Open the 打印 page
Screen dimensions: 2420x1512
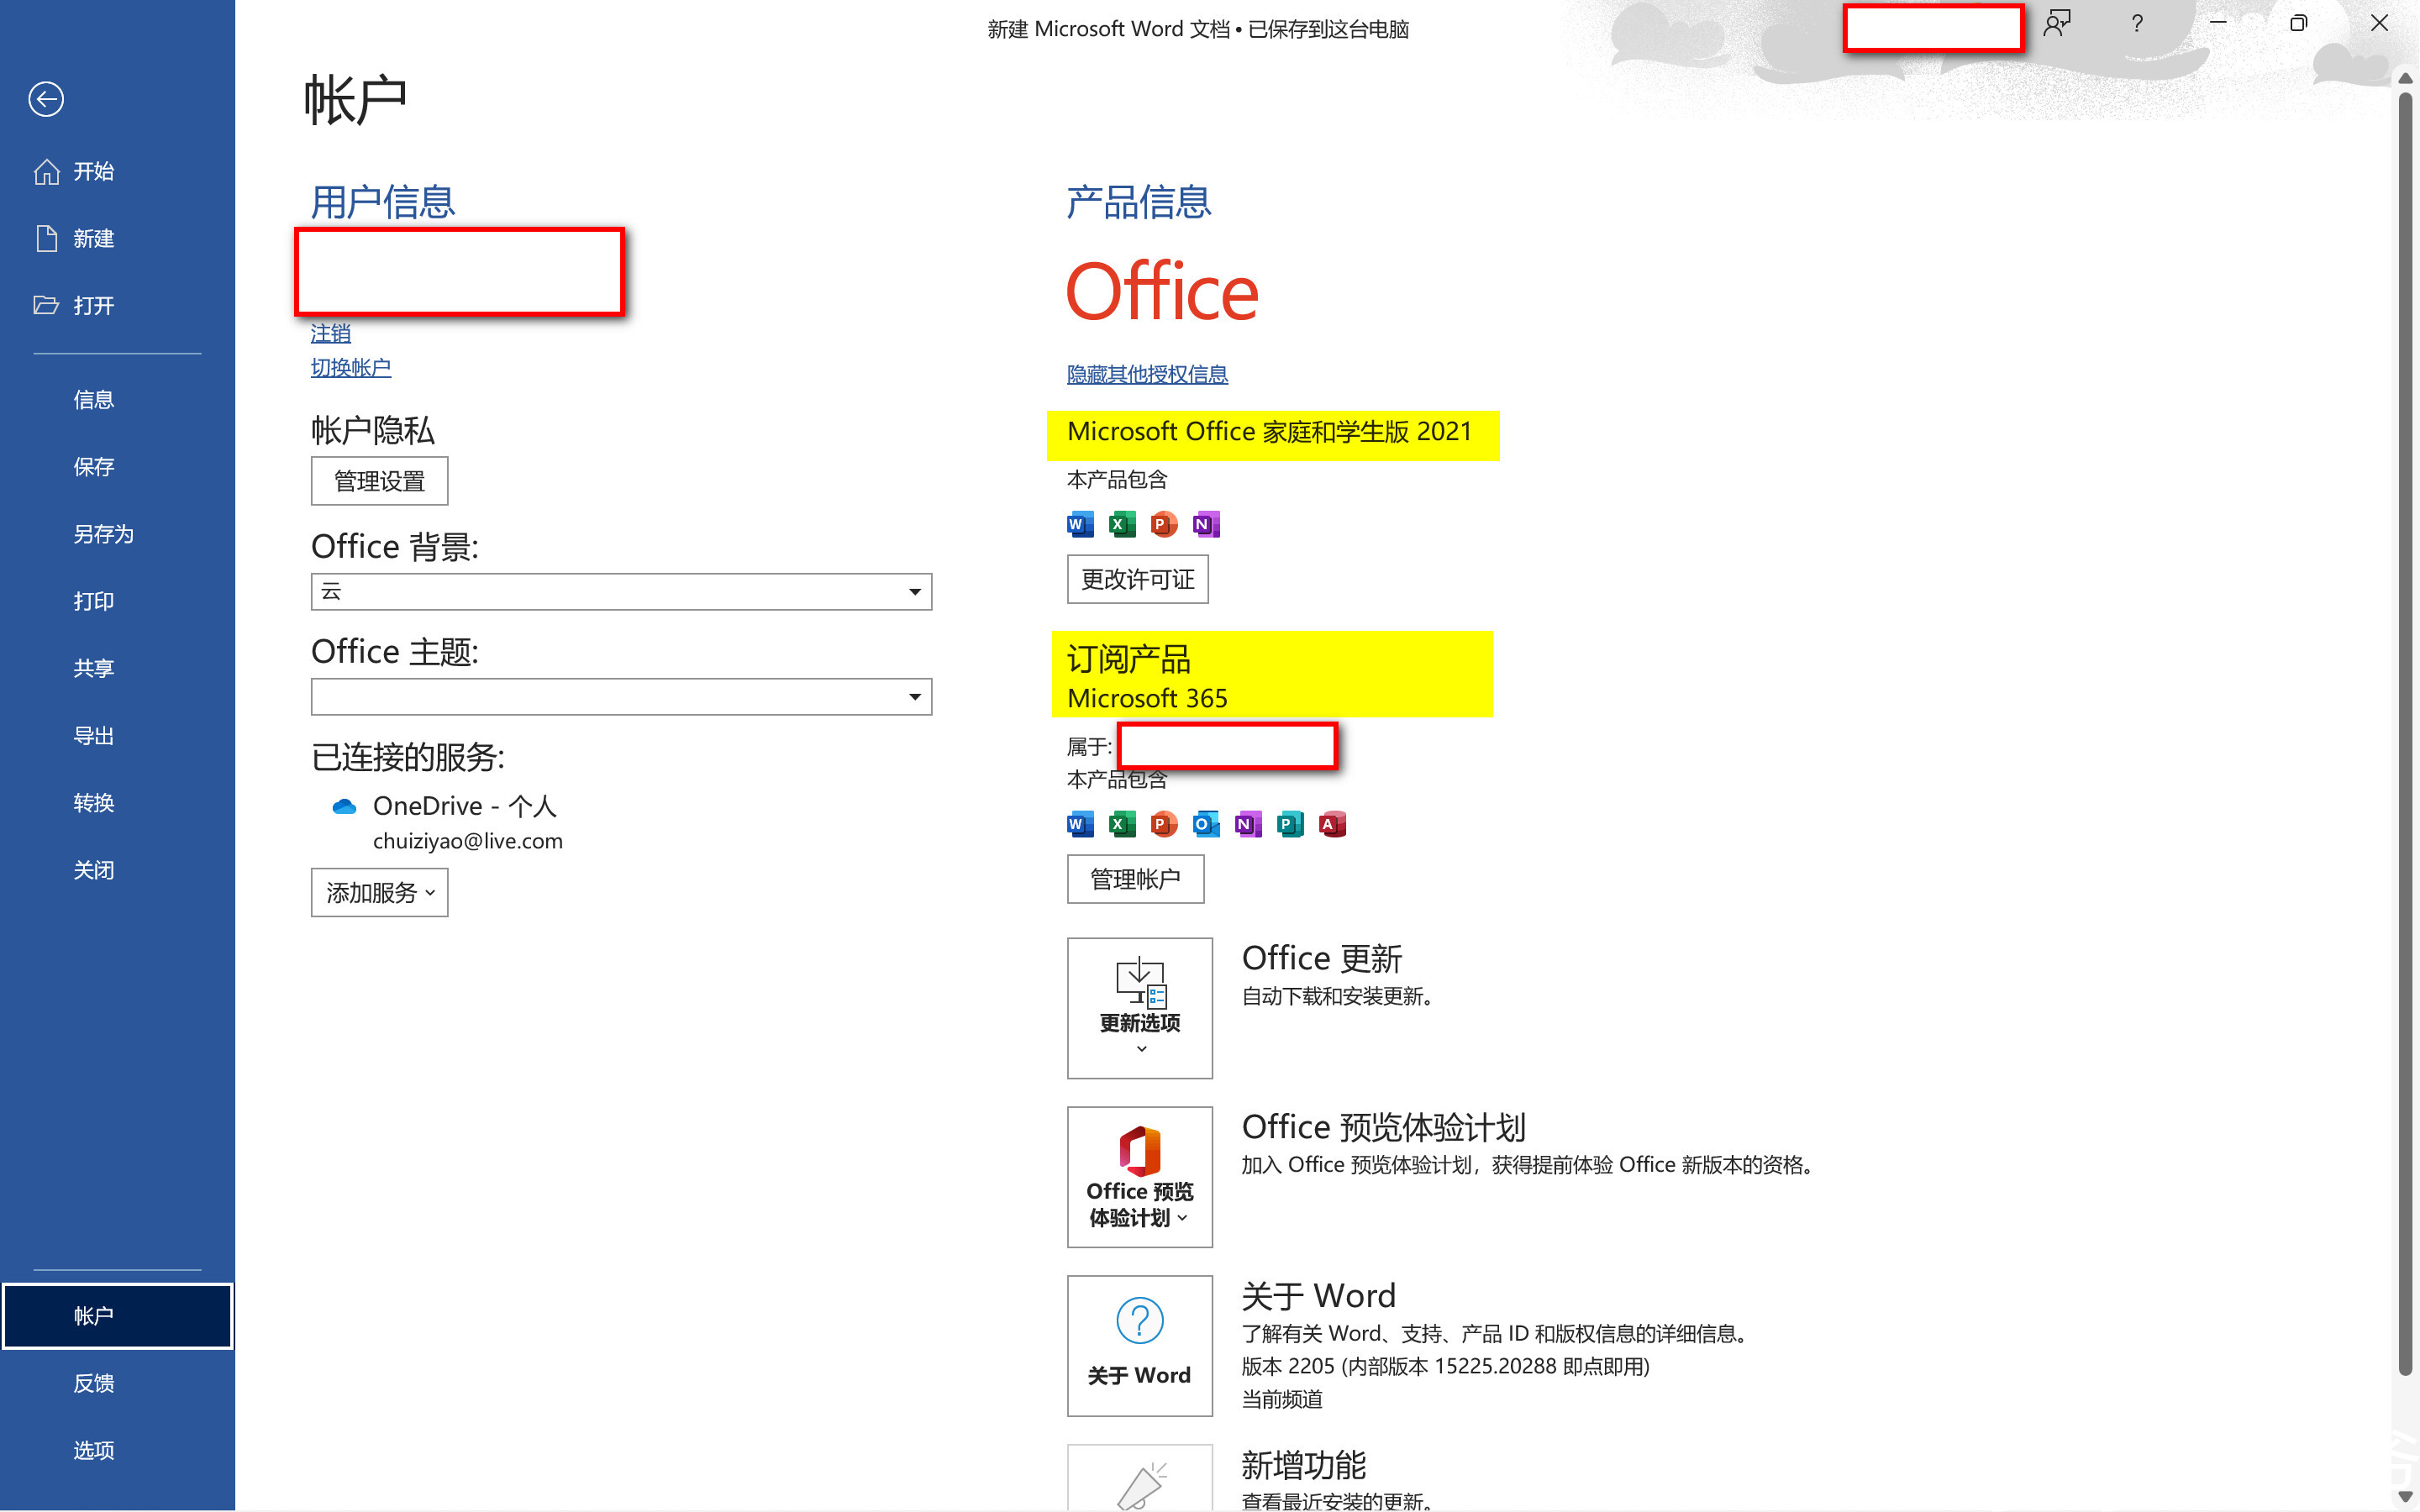pos(94,601)
